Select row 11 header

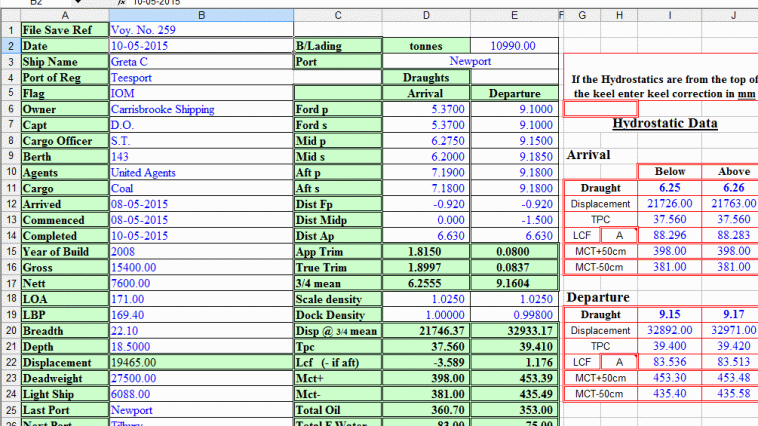tap(10, 189)
